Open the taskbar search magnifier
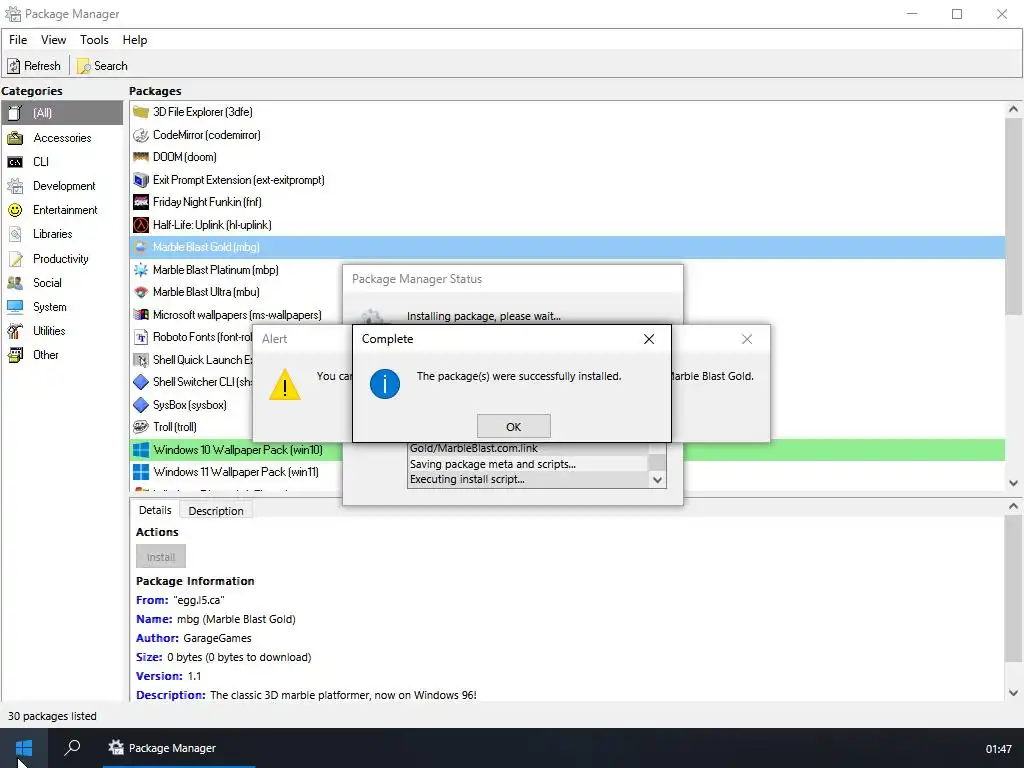Viewport: 1024px width, 768px height. [x=72, y=747]
